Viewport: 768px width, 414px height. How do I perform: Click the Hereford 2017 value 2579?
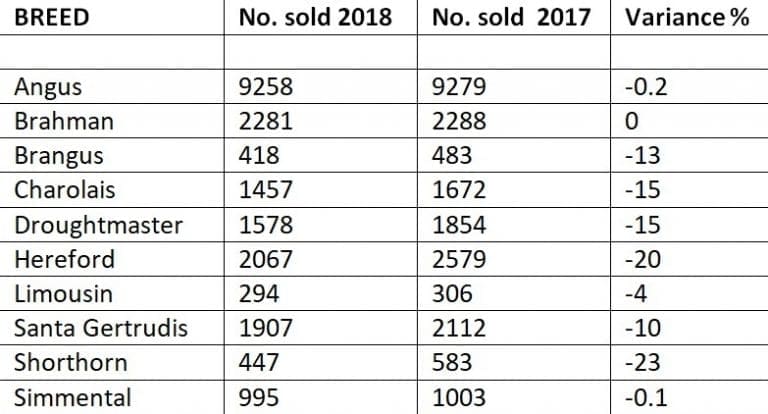459,259
